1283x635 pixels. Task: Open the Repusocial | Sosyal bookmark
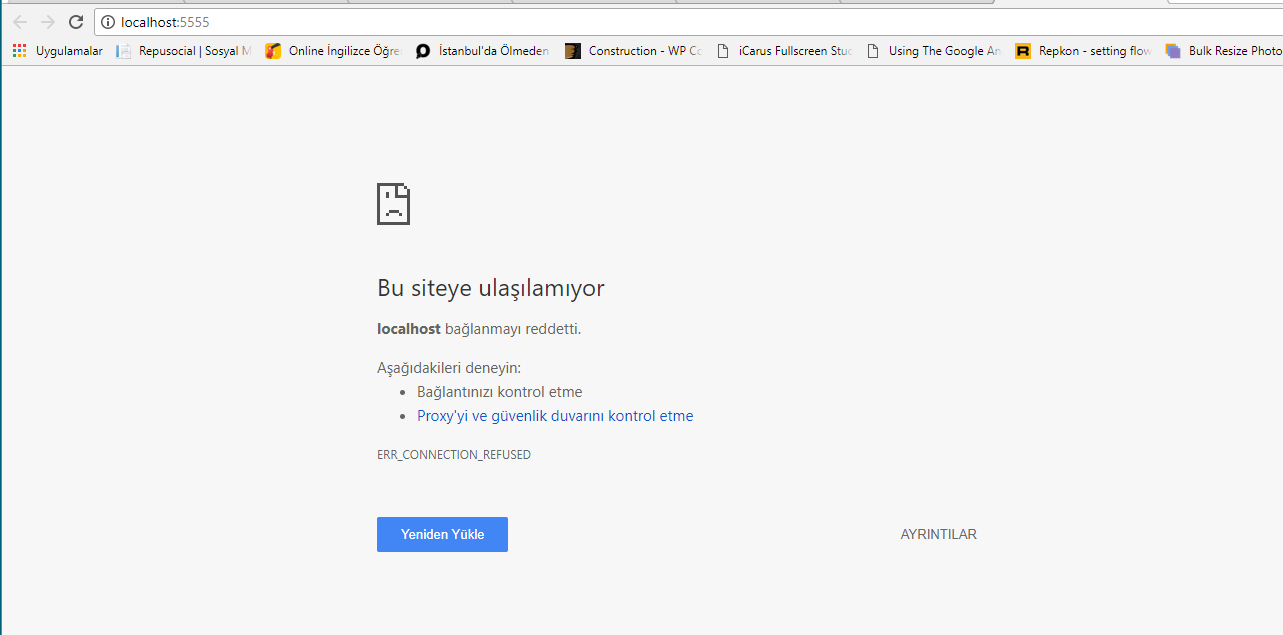point(184,51)
